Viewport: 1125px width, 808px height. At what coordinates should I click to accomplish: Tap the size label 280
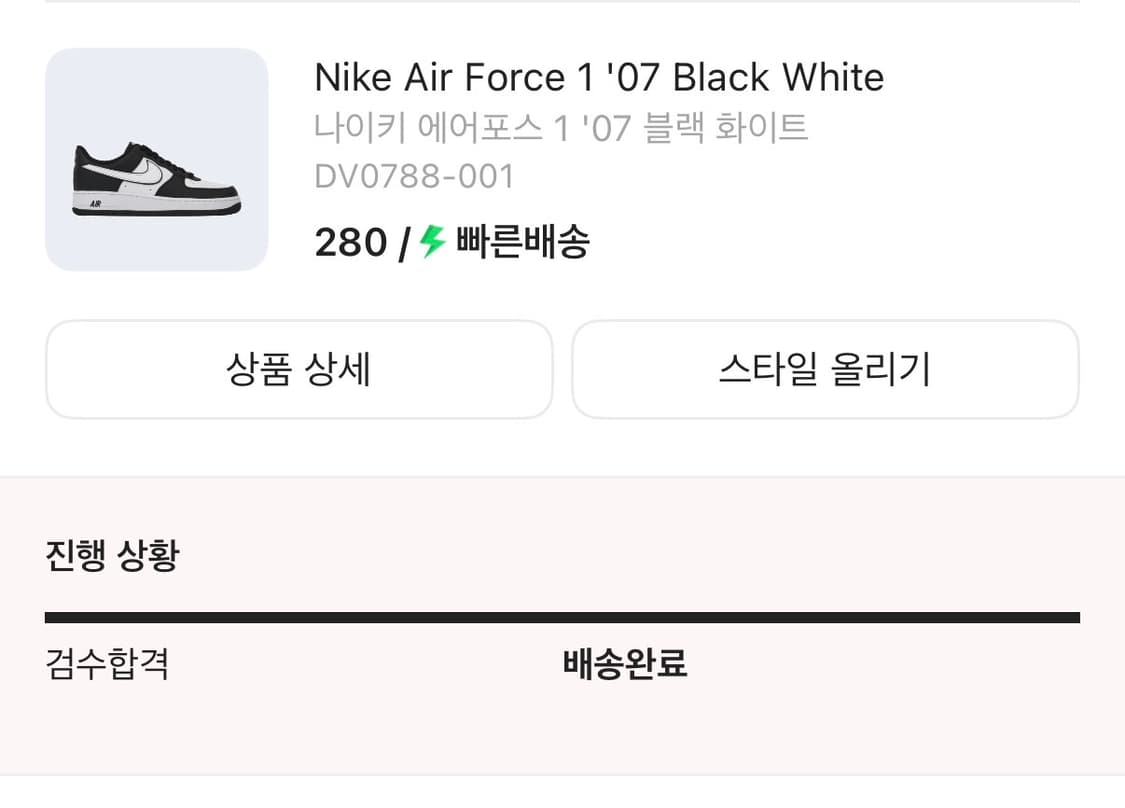(x=348, y=241)
